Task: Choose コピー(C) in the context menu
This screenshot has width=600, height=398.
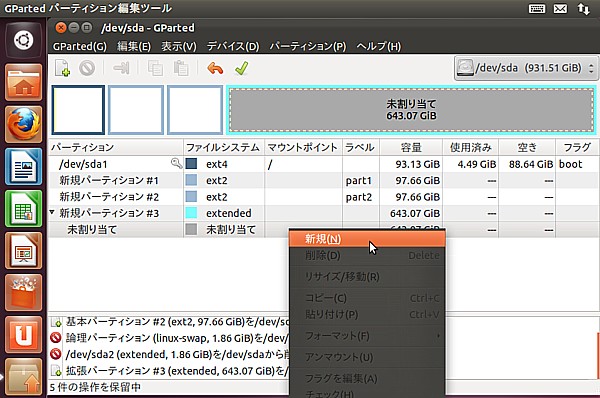Action: pos(367,298)
